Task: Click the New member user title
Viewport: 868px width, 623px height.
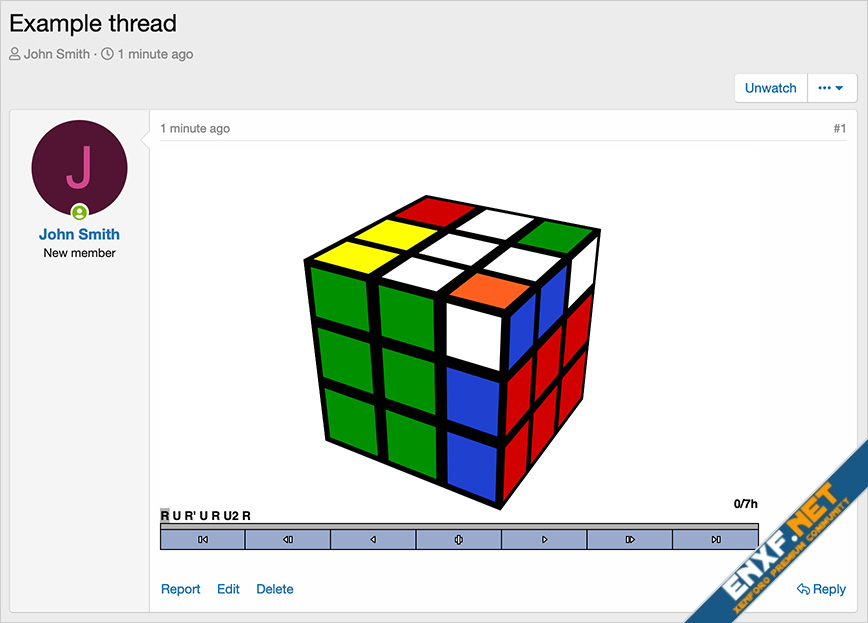Action: (x=79, y=253)
